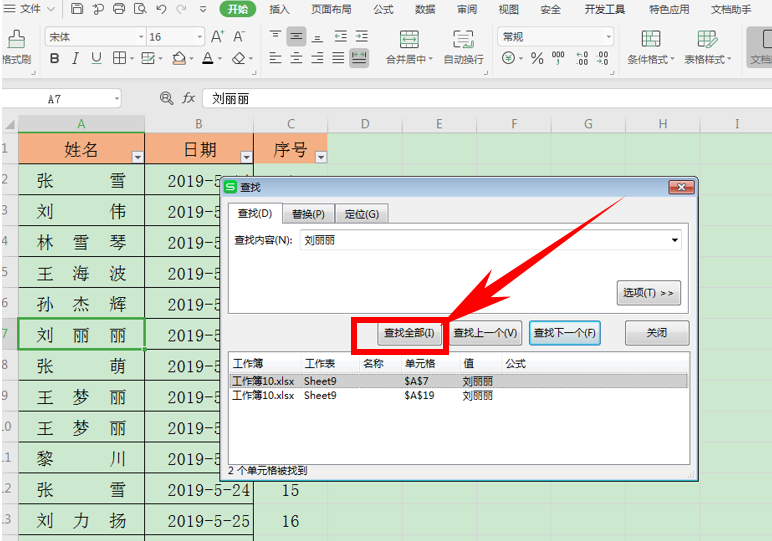Image resolution: width=772 pixels, height=541 pixels.
Task: Select the Format Painter (格式刷) brush
Action: [16, 39]
